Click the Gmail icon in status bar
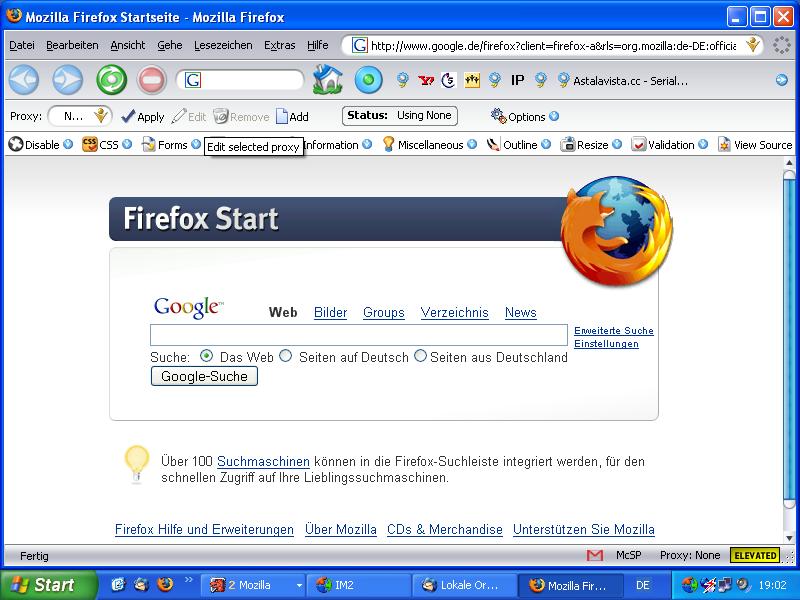This screenshot has height=600, width=800. point(595,555)
